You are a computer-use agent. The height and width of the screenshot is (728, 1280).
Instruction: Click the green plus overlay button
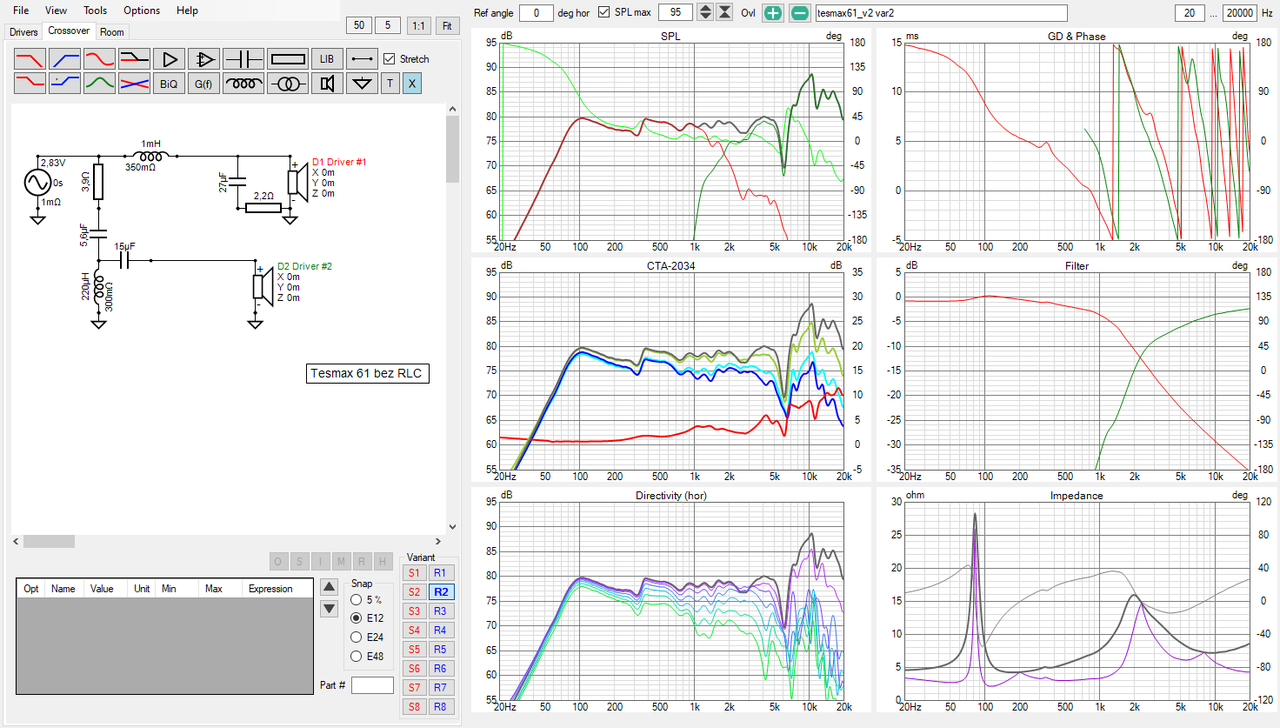pyautogui.click(x=773, y=13)
